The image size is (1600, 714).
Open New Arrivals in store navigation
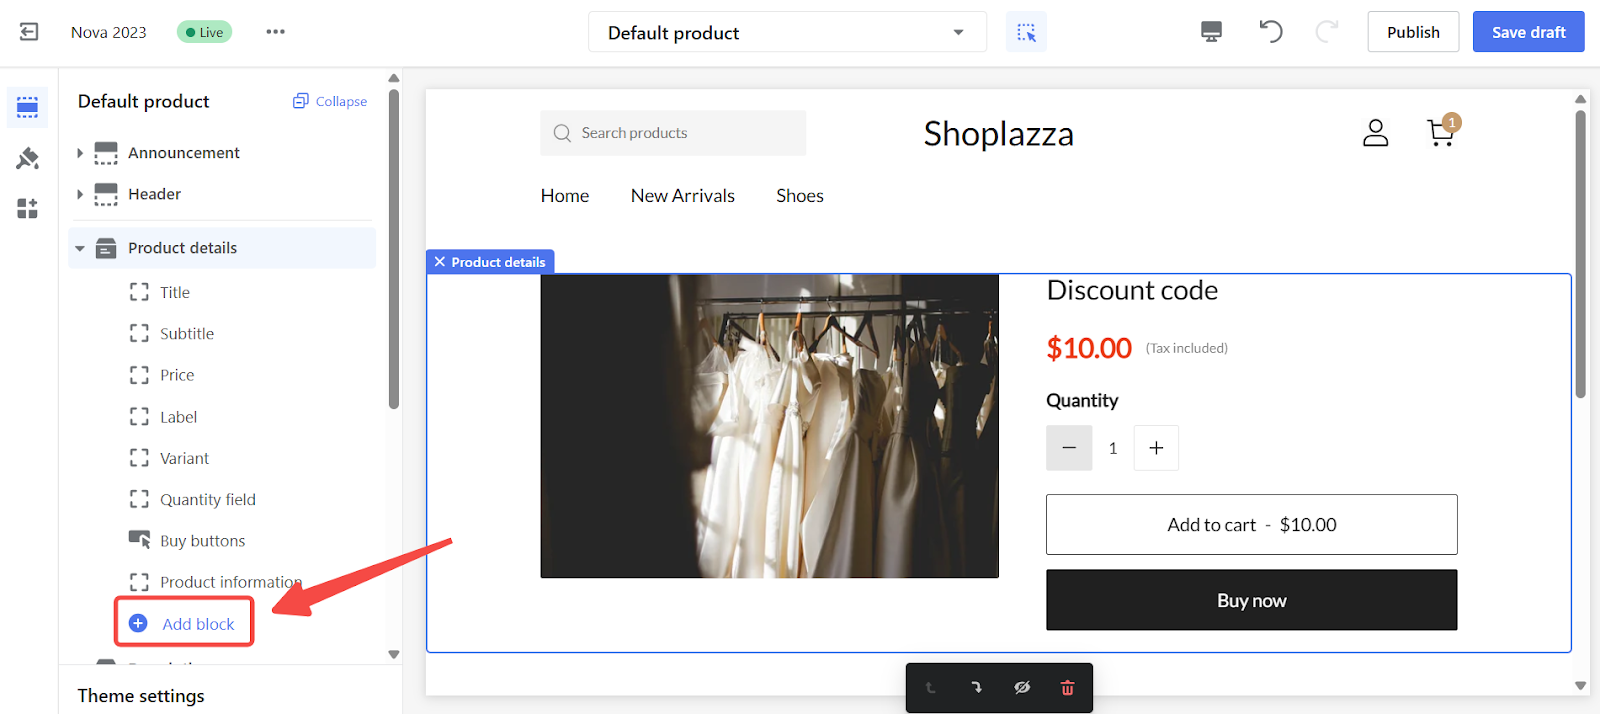(x=683, y=196)
